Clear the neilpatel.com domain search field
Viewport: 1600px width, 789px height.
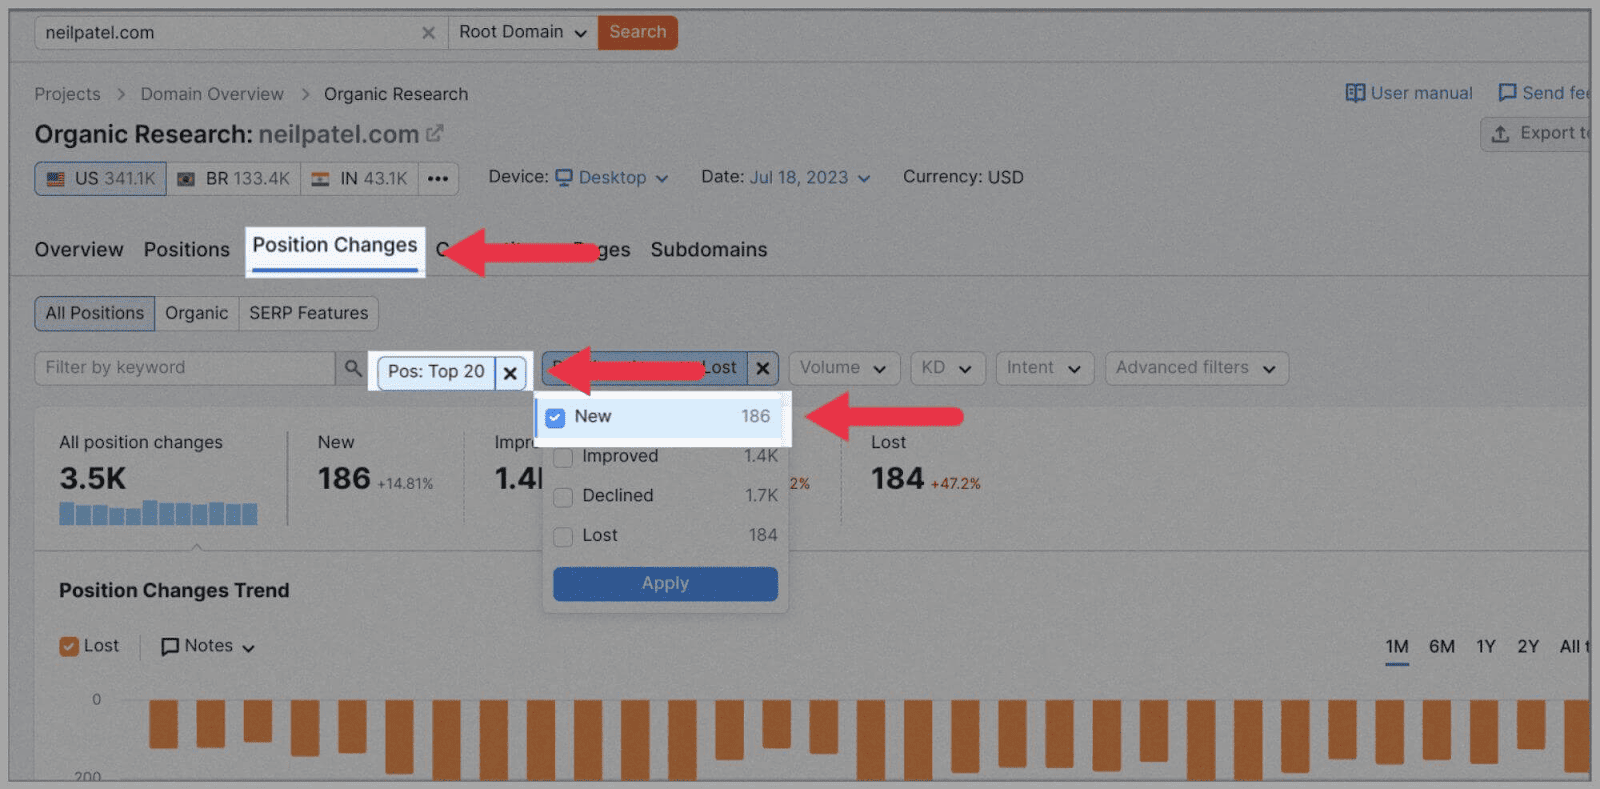tap(428, 33)
